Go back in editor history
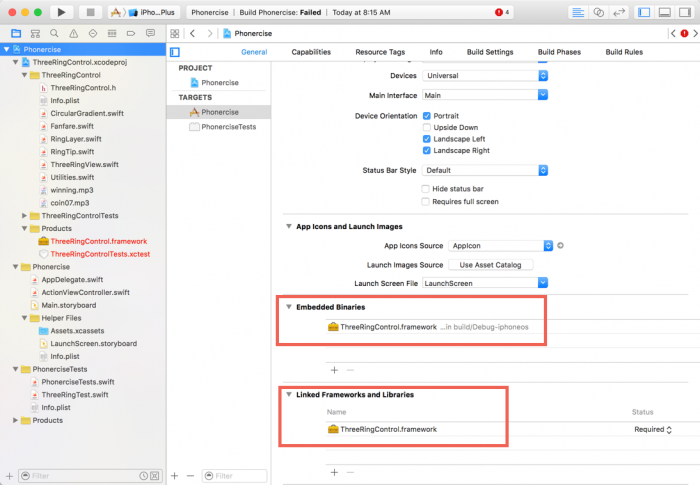The height and width of the screenshot is (485, 700). (x=192, y=33)
